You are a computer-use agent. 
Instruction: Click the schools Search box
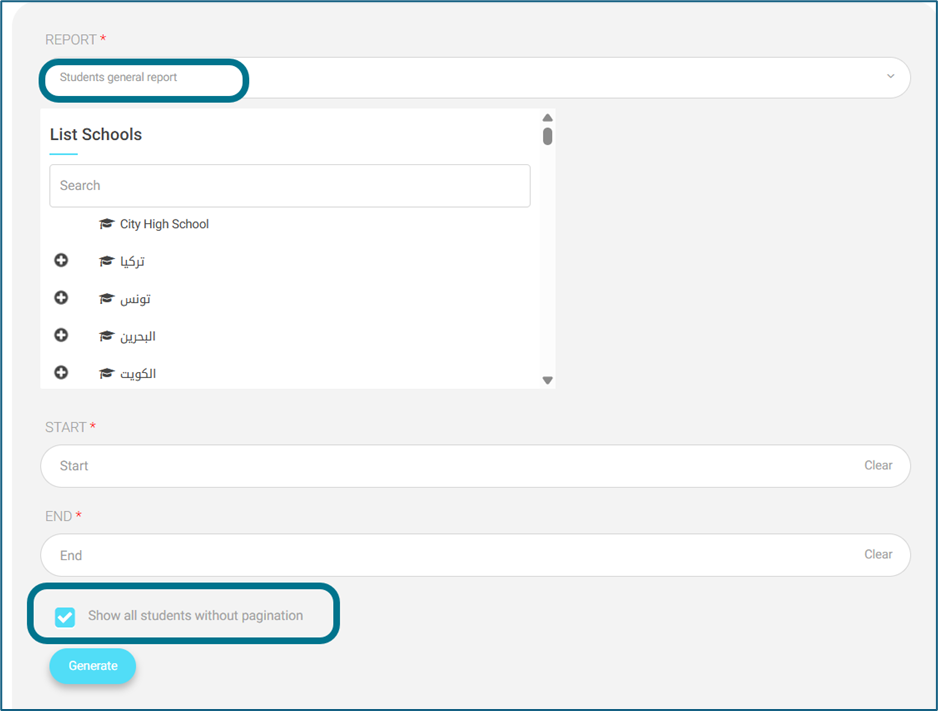click(289, 186)
